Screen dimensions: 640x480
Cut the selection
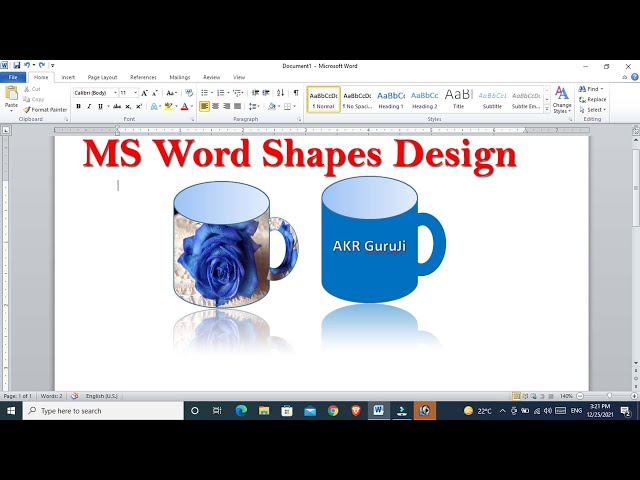point(32,89)
